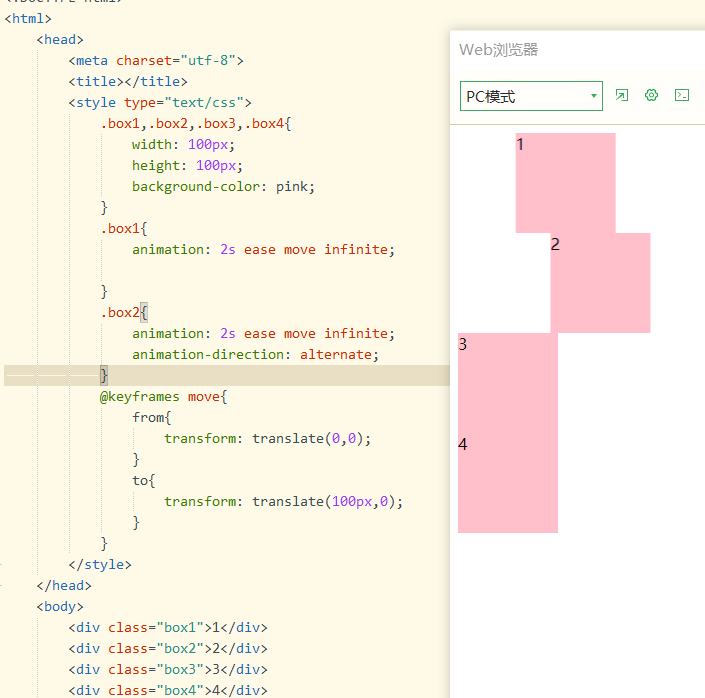The height and width of the screenshot is (698, 705).
Task: Open the console terminal icon in browser panel
Action: tap(682, 95)
